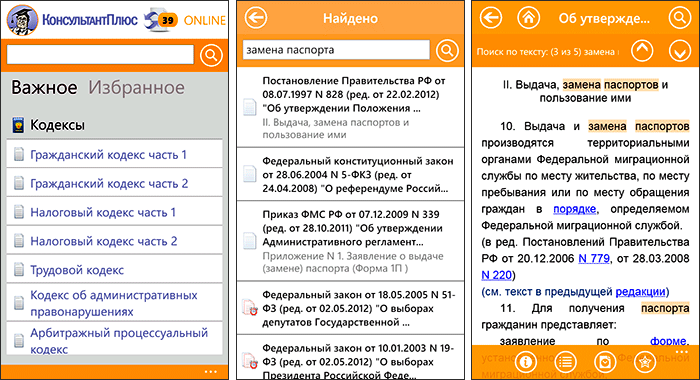700x380 pixels.
Task: Open Федеральный закон N 19-ФЗ result
Action: click(x=350, y=357)
